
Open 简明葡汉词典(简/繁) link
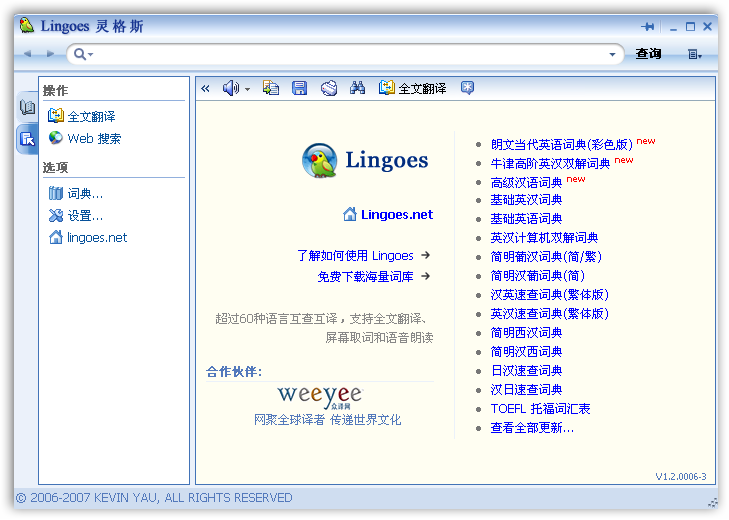click(546, 257)
